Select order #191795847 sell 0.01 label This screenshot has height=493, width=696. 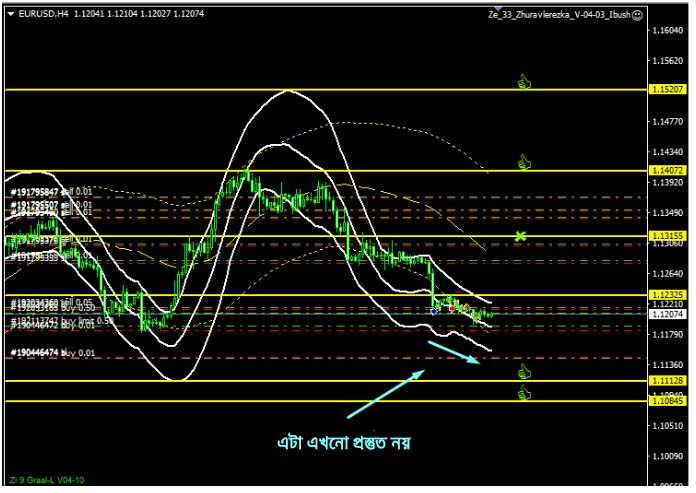[51, 191]
